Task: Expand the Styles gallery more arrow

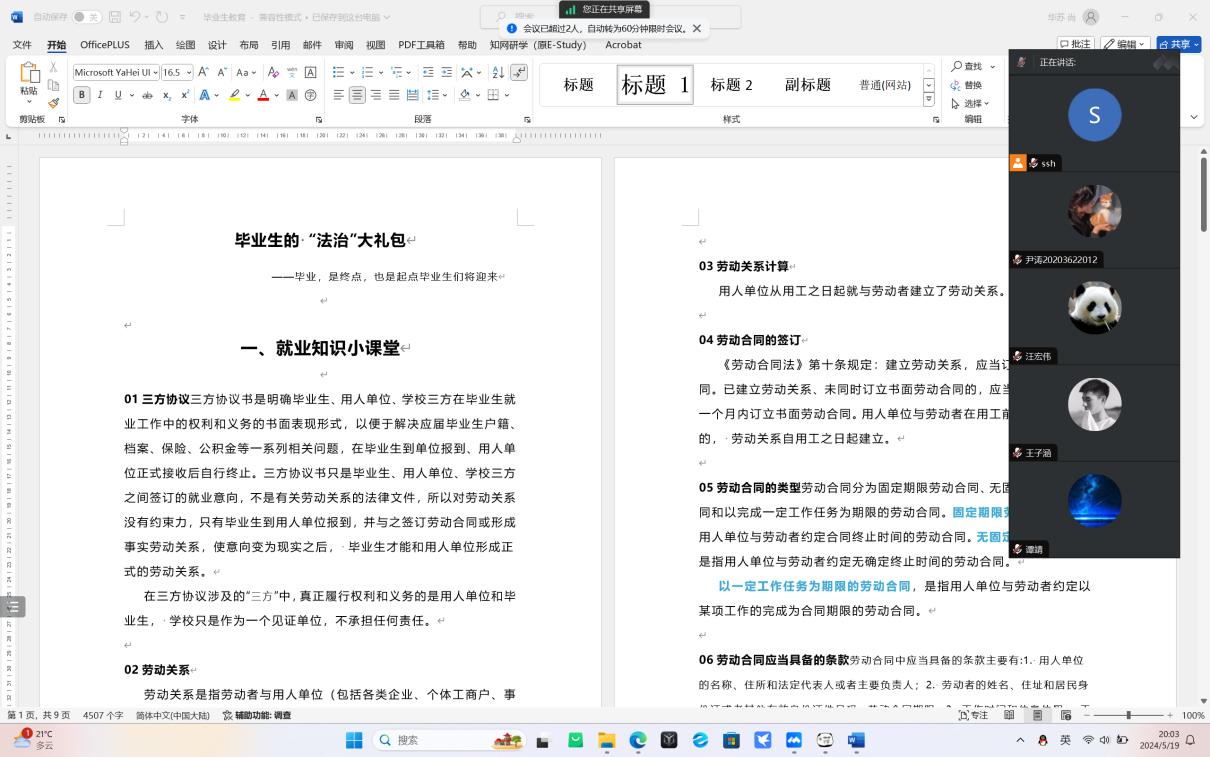Action: pos(929,100)
